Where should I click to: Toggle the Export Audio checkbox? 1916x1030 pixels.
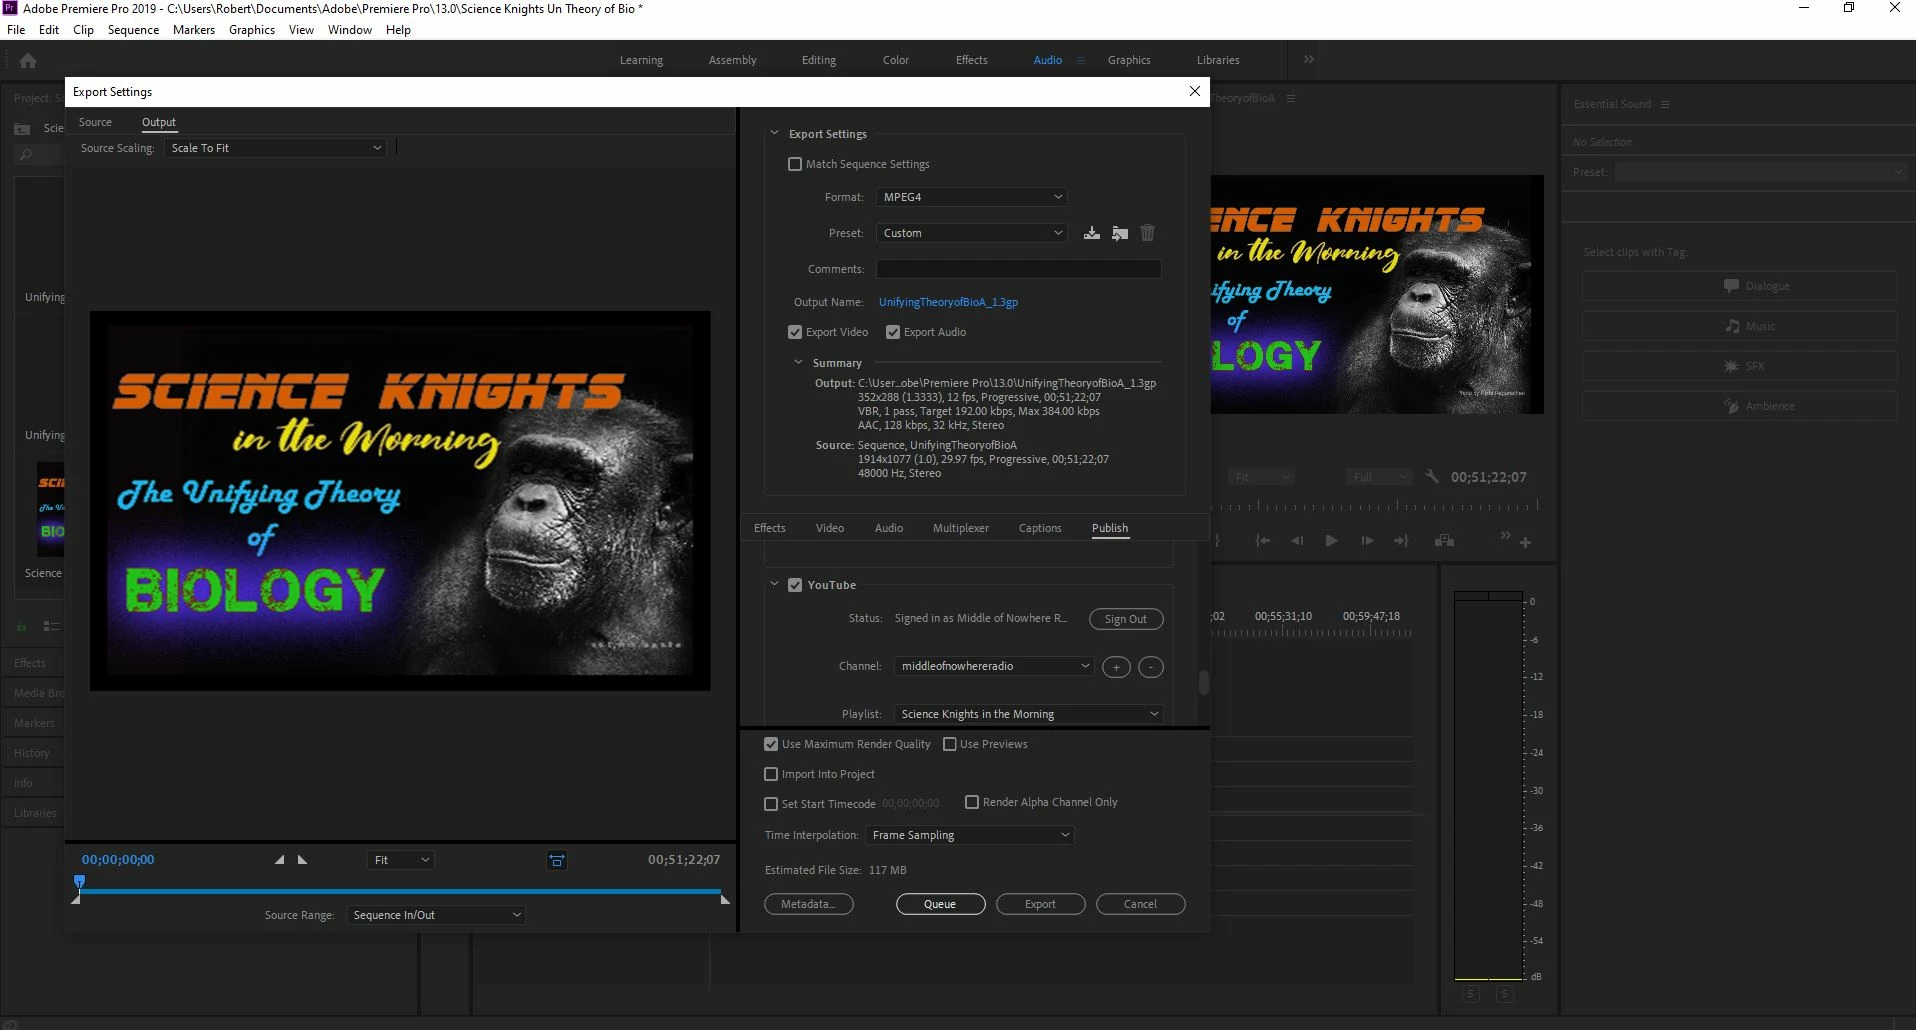[x=893, y=332]
